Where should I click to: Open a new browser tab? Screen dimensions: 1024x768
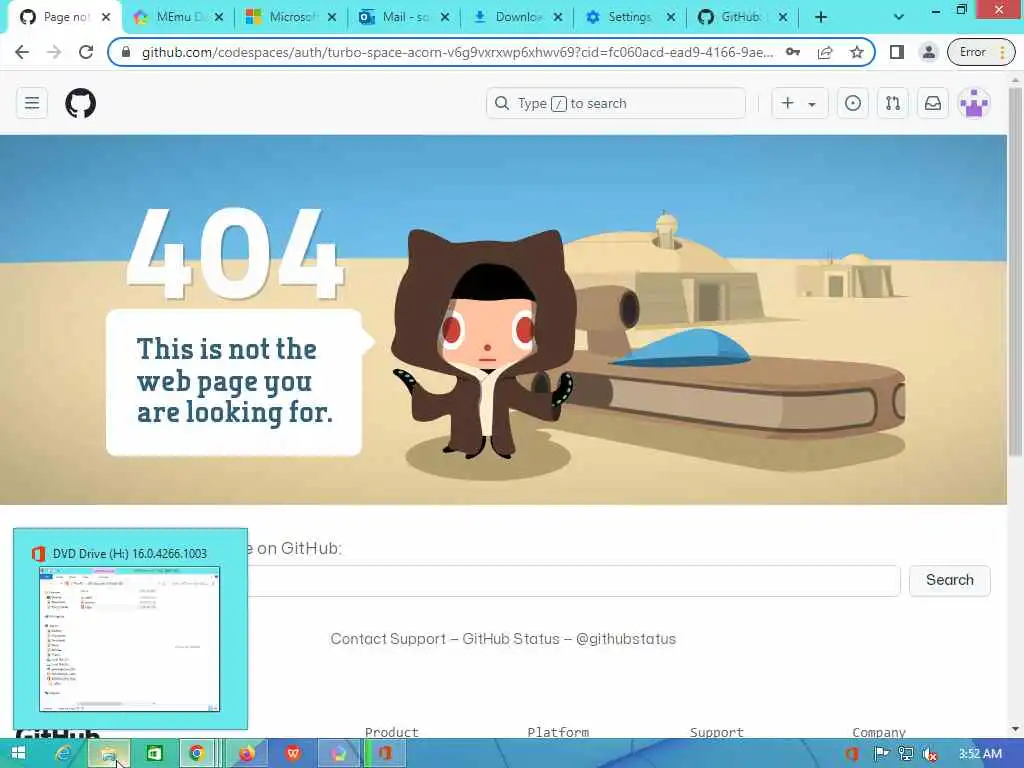821,17
